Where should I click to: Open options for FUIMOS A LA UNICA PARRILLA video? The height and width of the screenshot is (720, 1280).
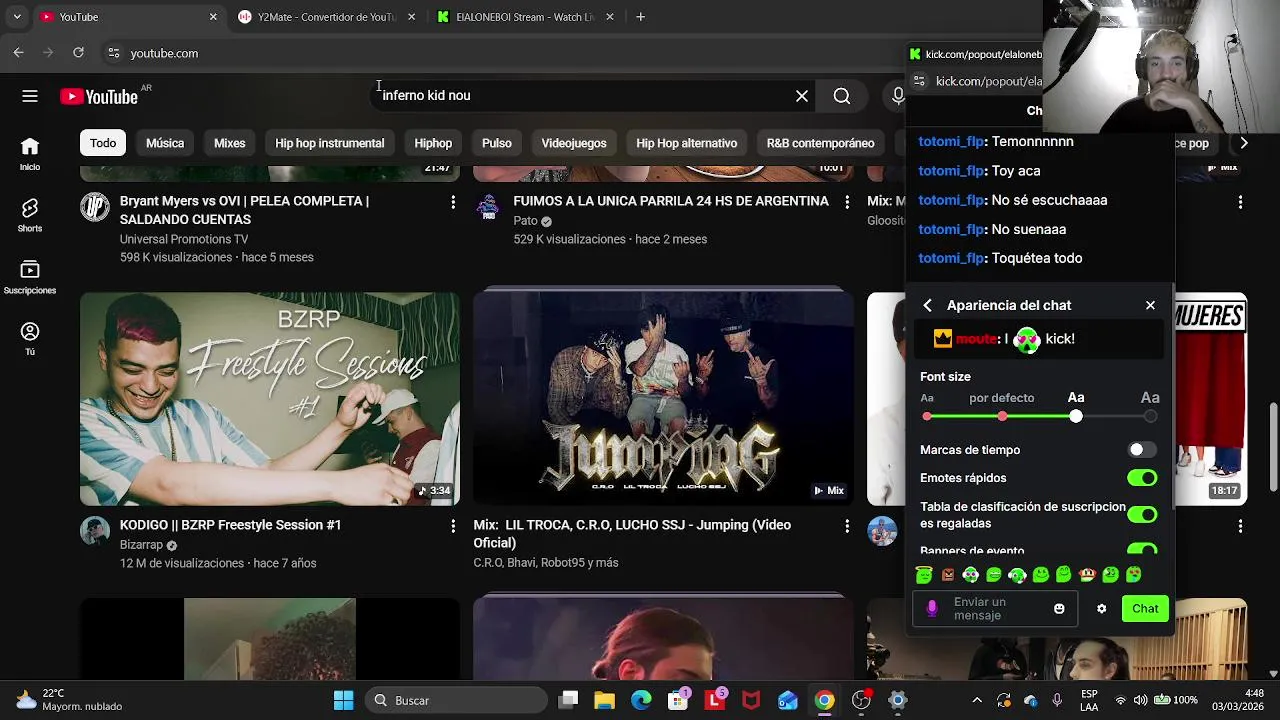point(847,202)
